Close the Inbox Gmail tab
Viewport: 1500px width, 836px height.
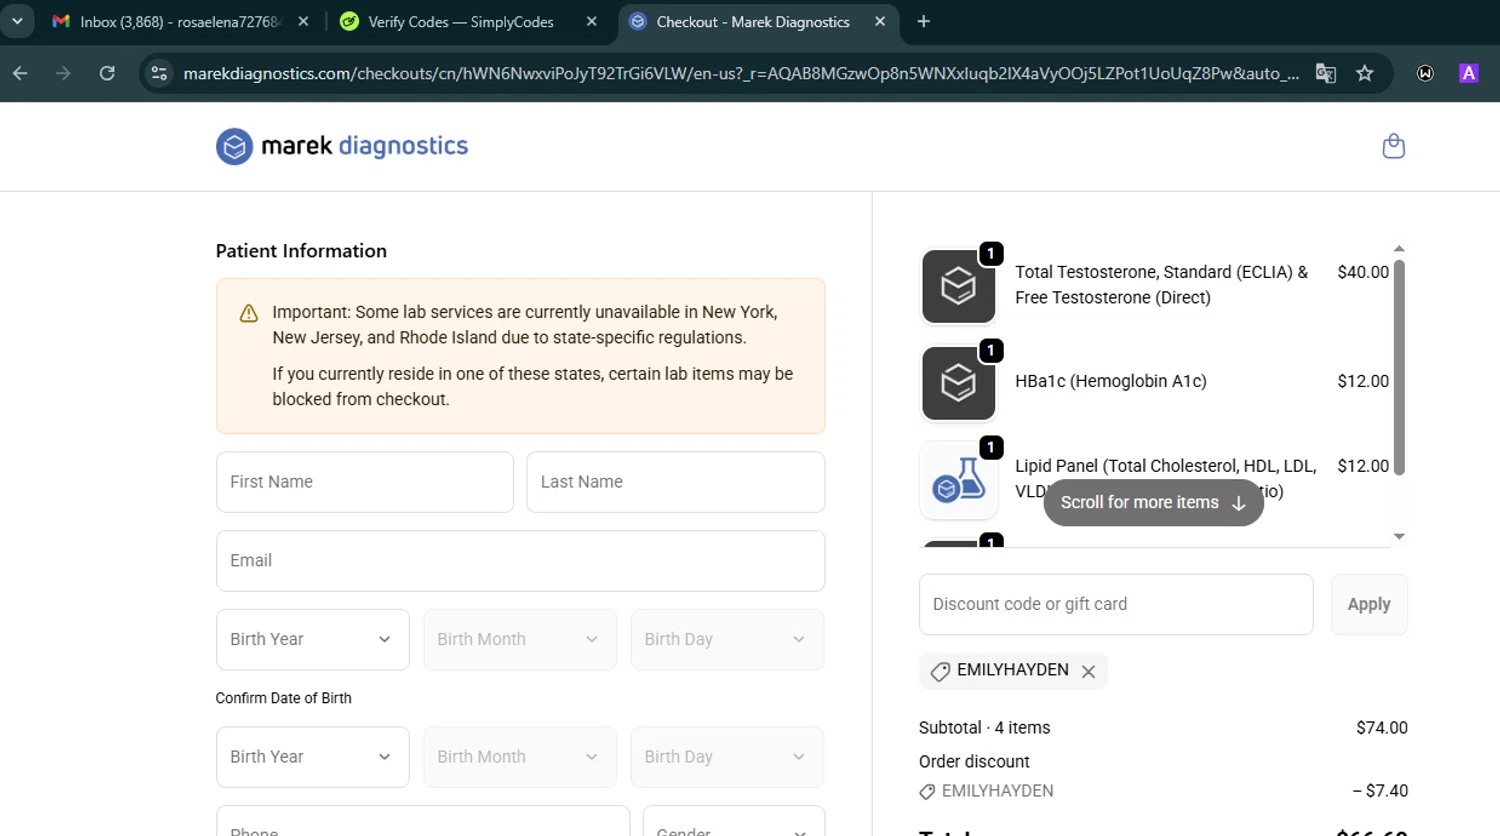pos(303,21)
